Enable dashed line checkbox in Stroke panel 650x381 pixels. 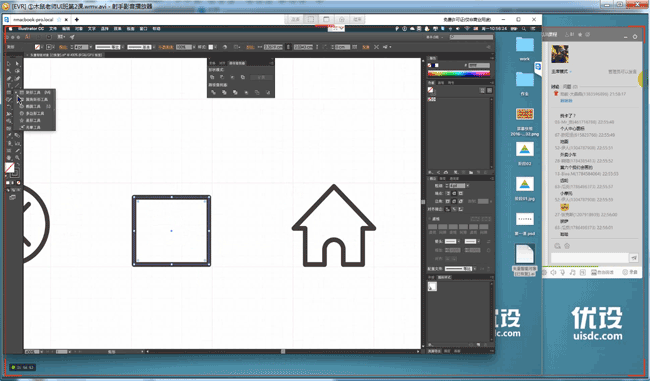point(430,218)
